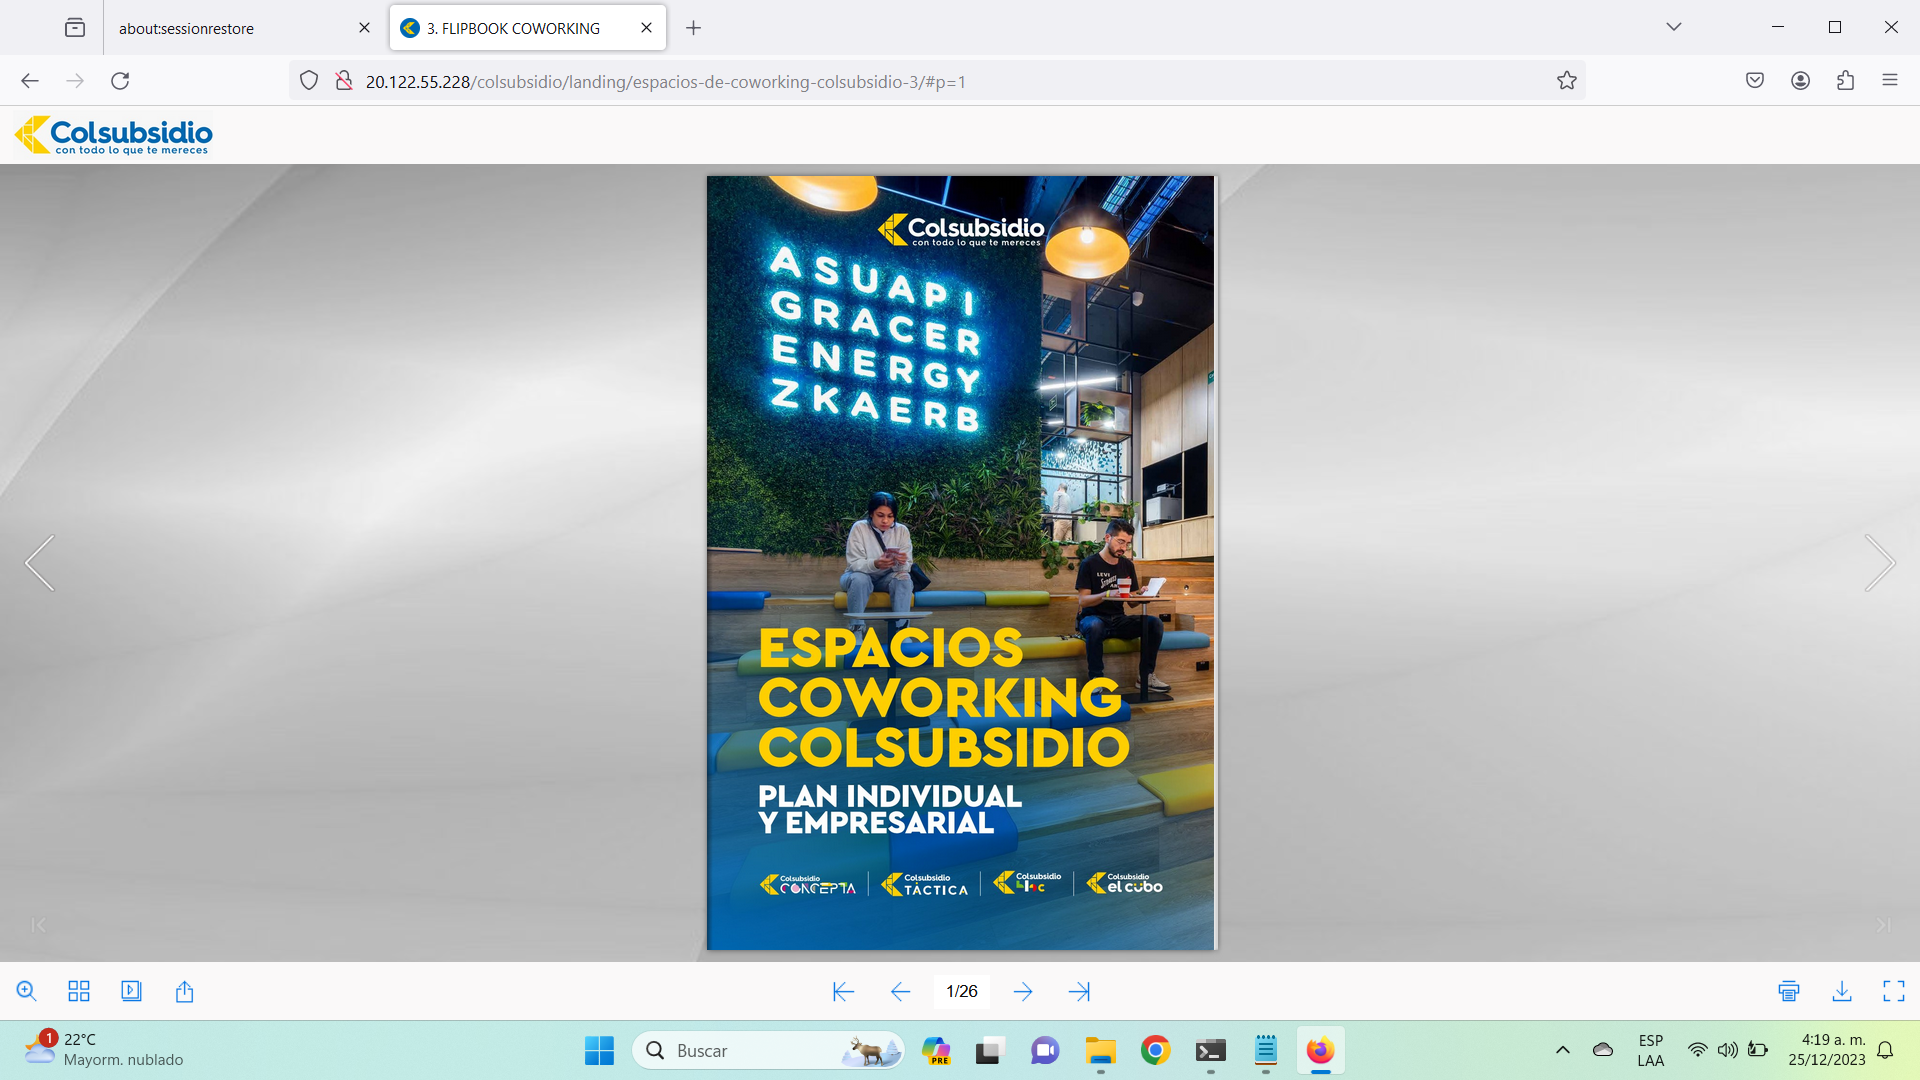Bookmark this page with star icon
This screenshot has width=1920, height=1080.
click(1566, 81)
